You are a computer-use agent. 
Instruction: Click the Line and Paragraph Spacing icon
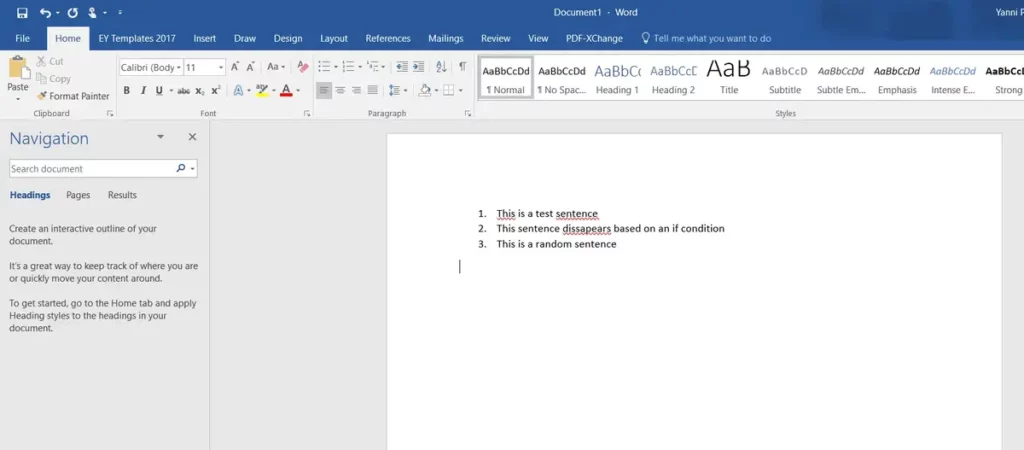394,91
